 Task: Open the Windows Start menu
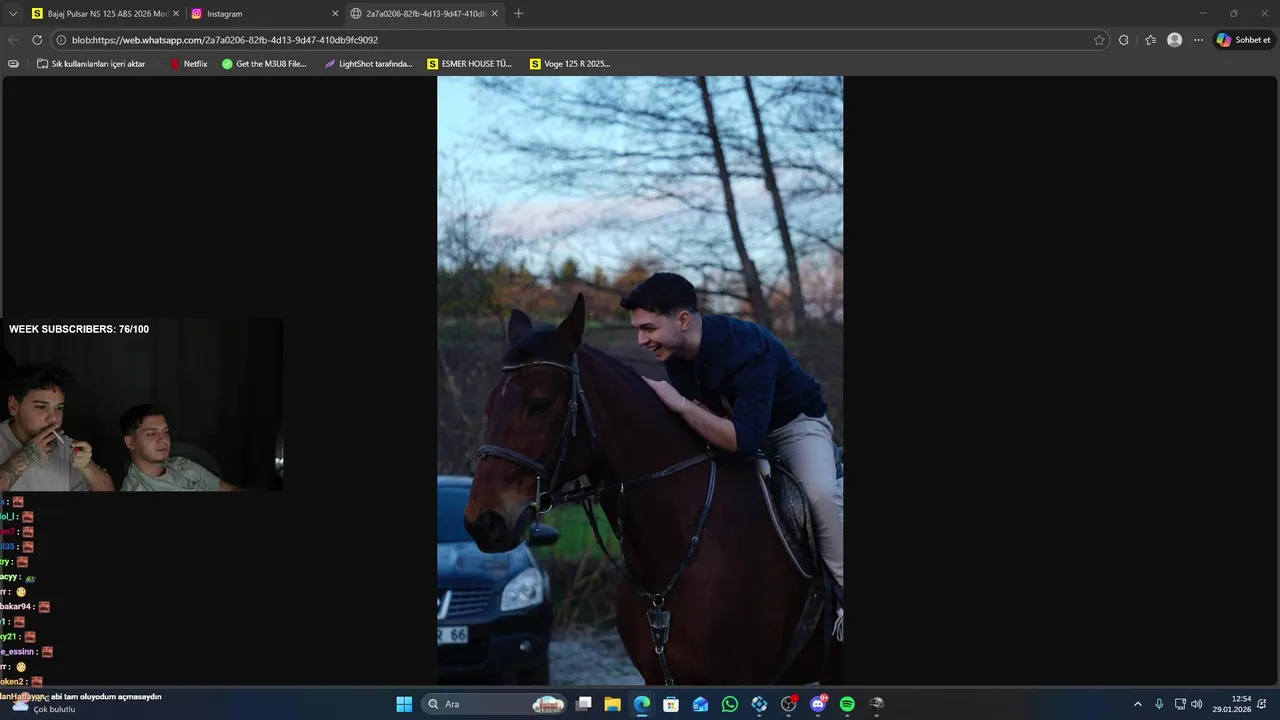pos(404,704)
